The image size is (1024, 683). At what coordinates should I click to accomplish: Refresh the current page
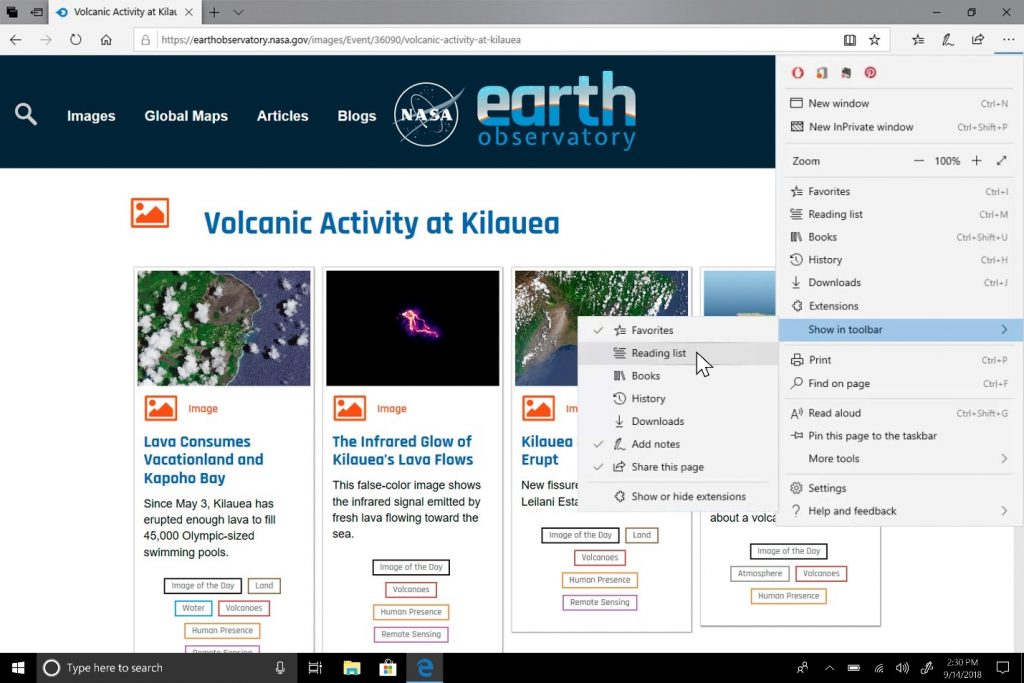tap(76, 40)
